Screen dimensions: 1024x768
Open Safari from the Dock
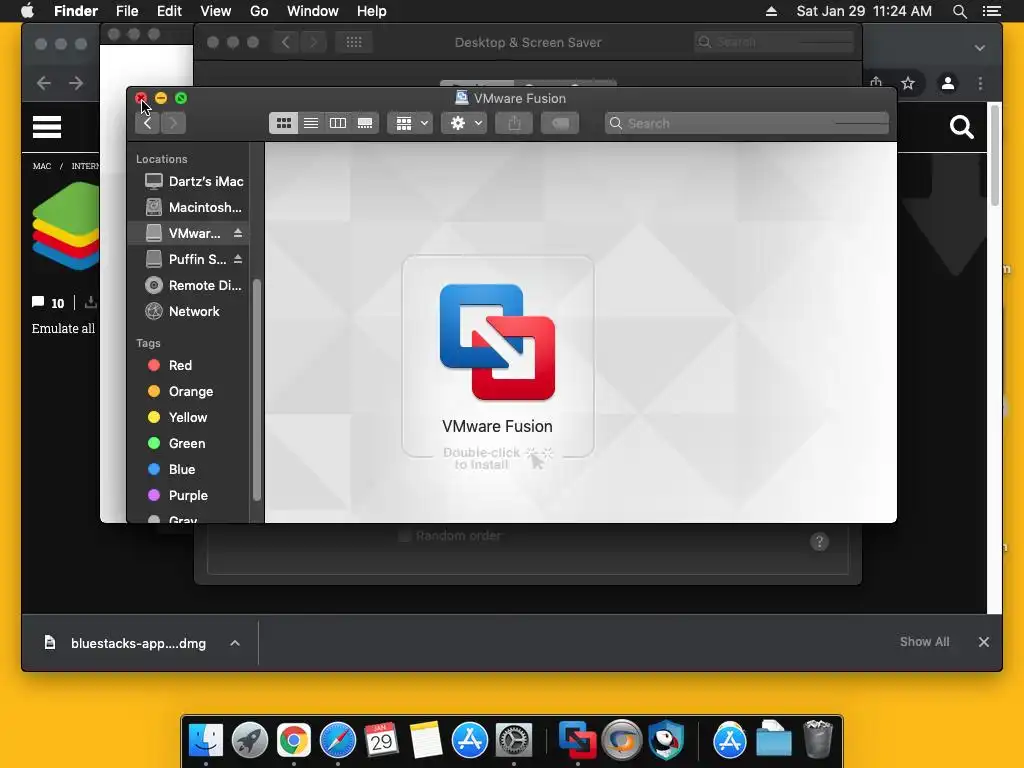point(338,740)
